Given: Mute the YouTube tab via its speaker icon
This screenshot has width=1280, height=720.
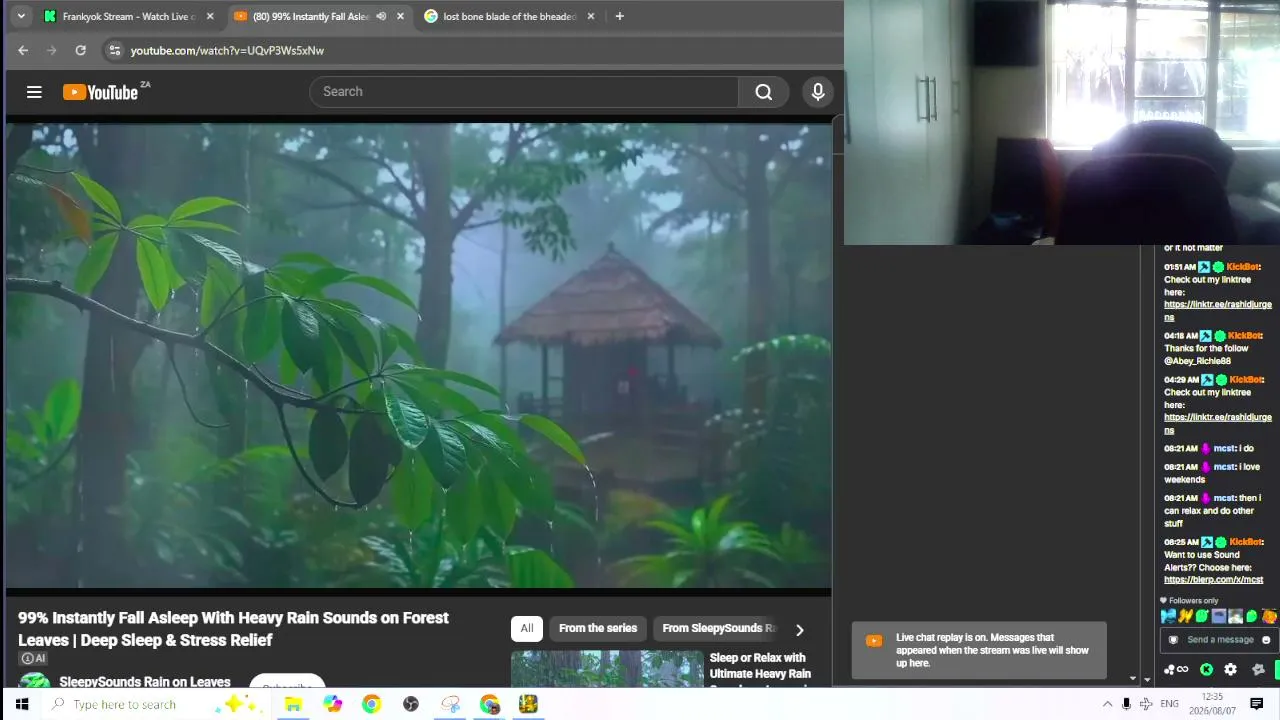Looking at the screenshot, I should (381, 16).
